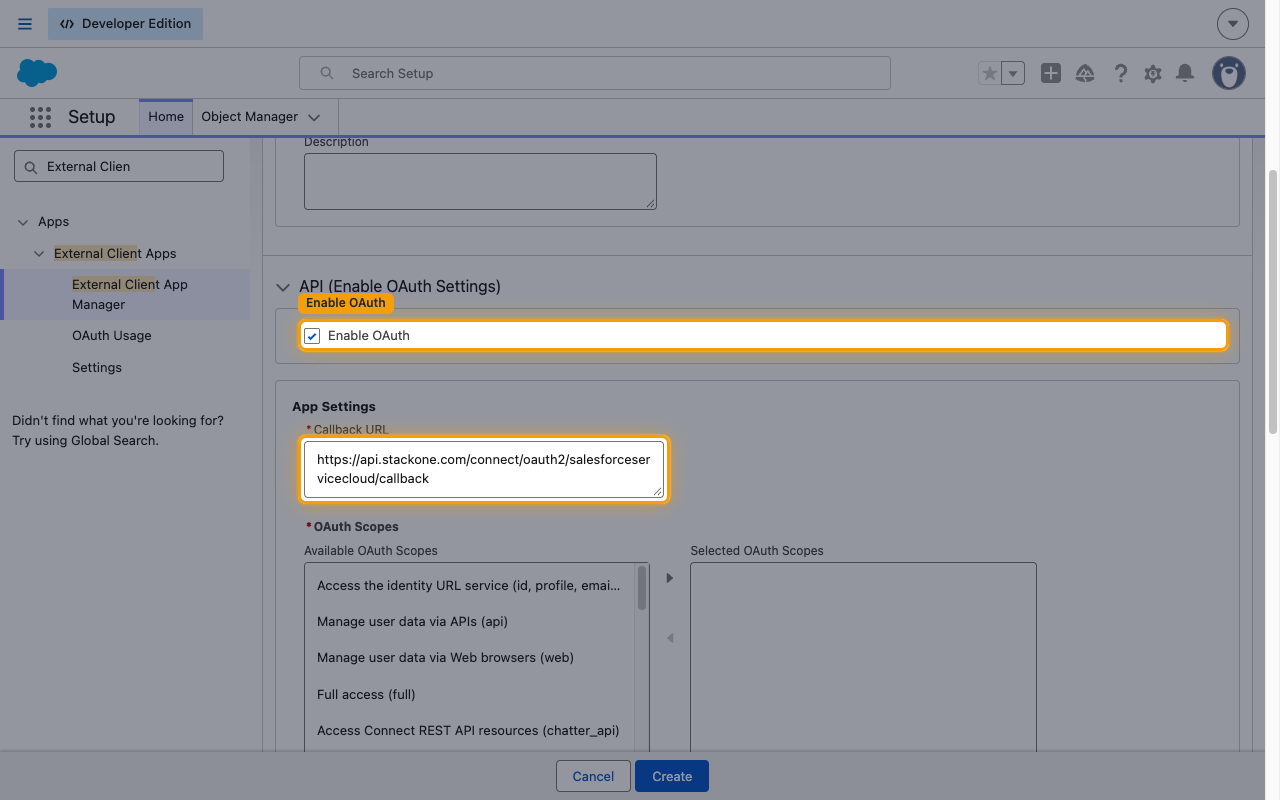The height and width of the screenshot is (800, 1280).
Task: Collapse the Apps tree node
Action: coord(23,222)
